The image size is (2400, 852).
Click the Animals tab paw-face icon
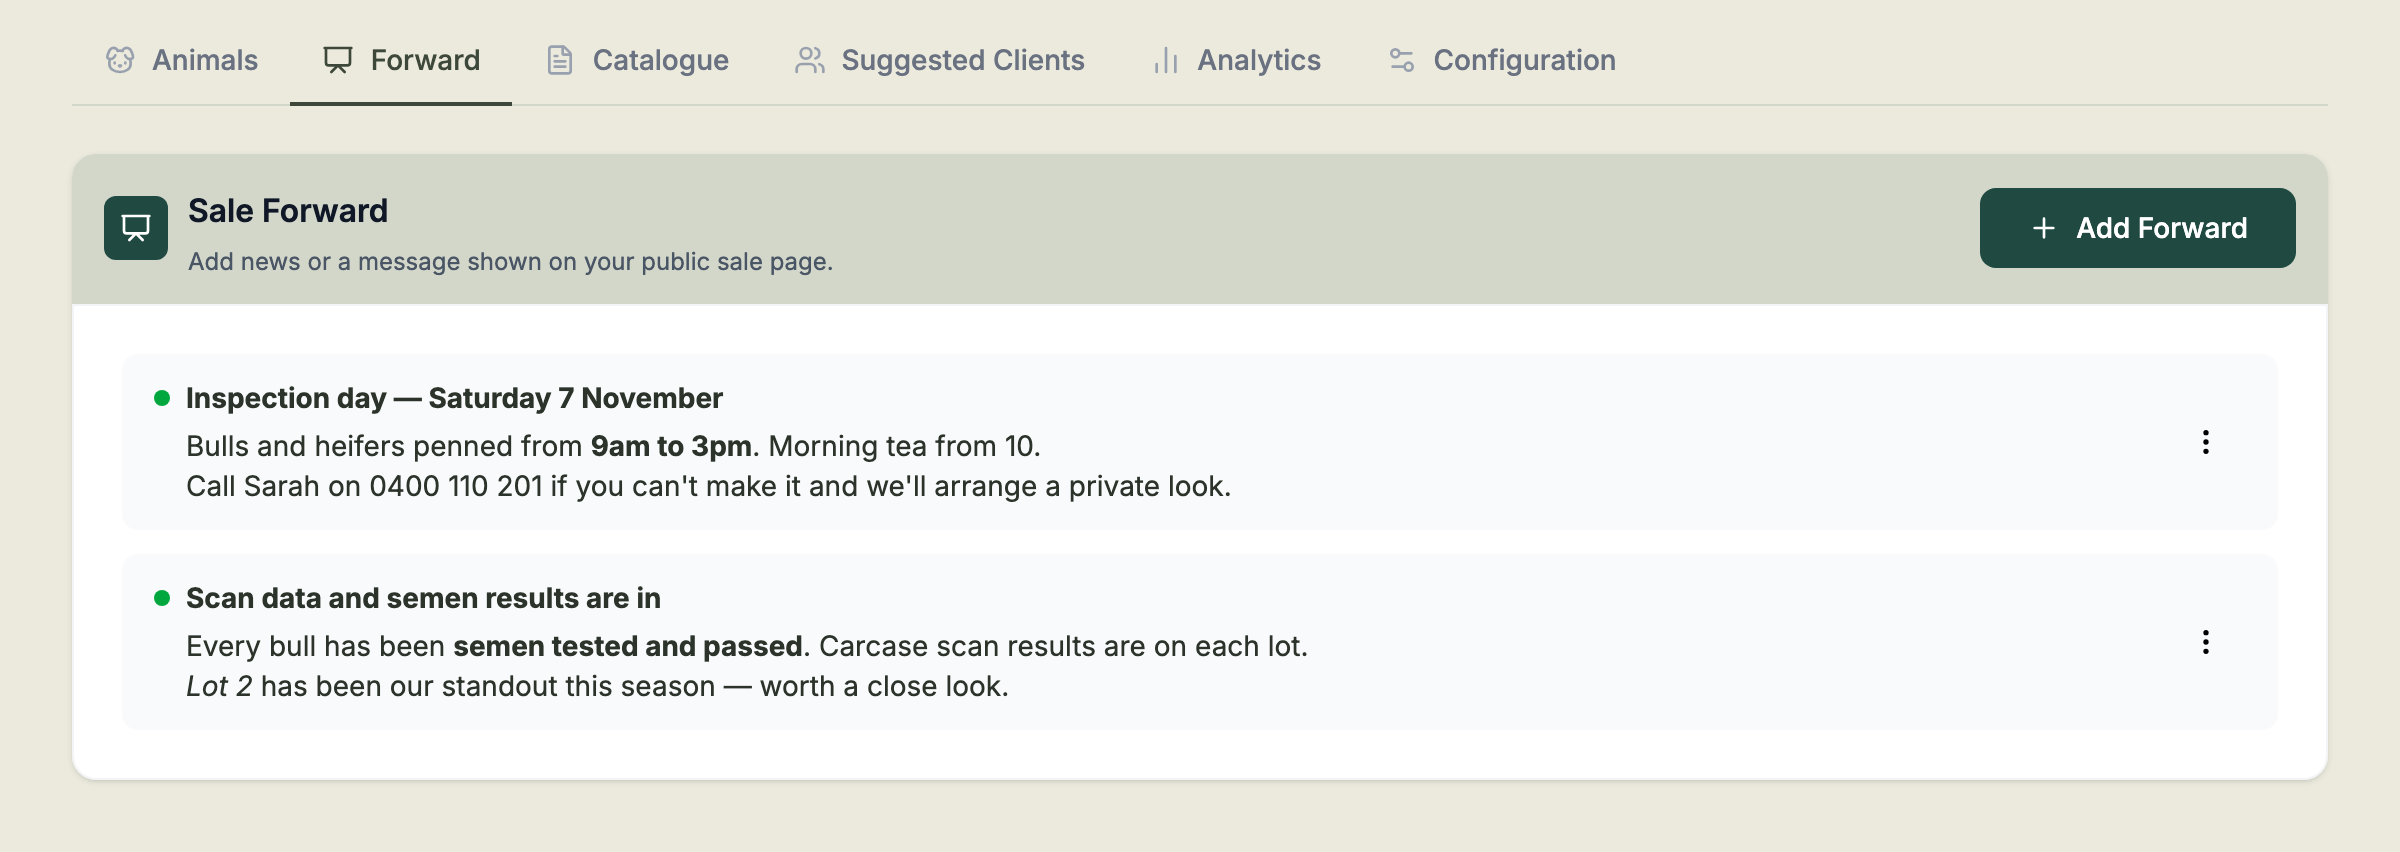120,60
